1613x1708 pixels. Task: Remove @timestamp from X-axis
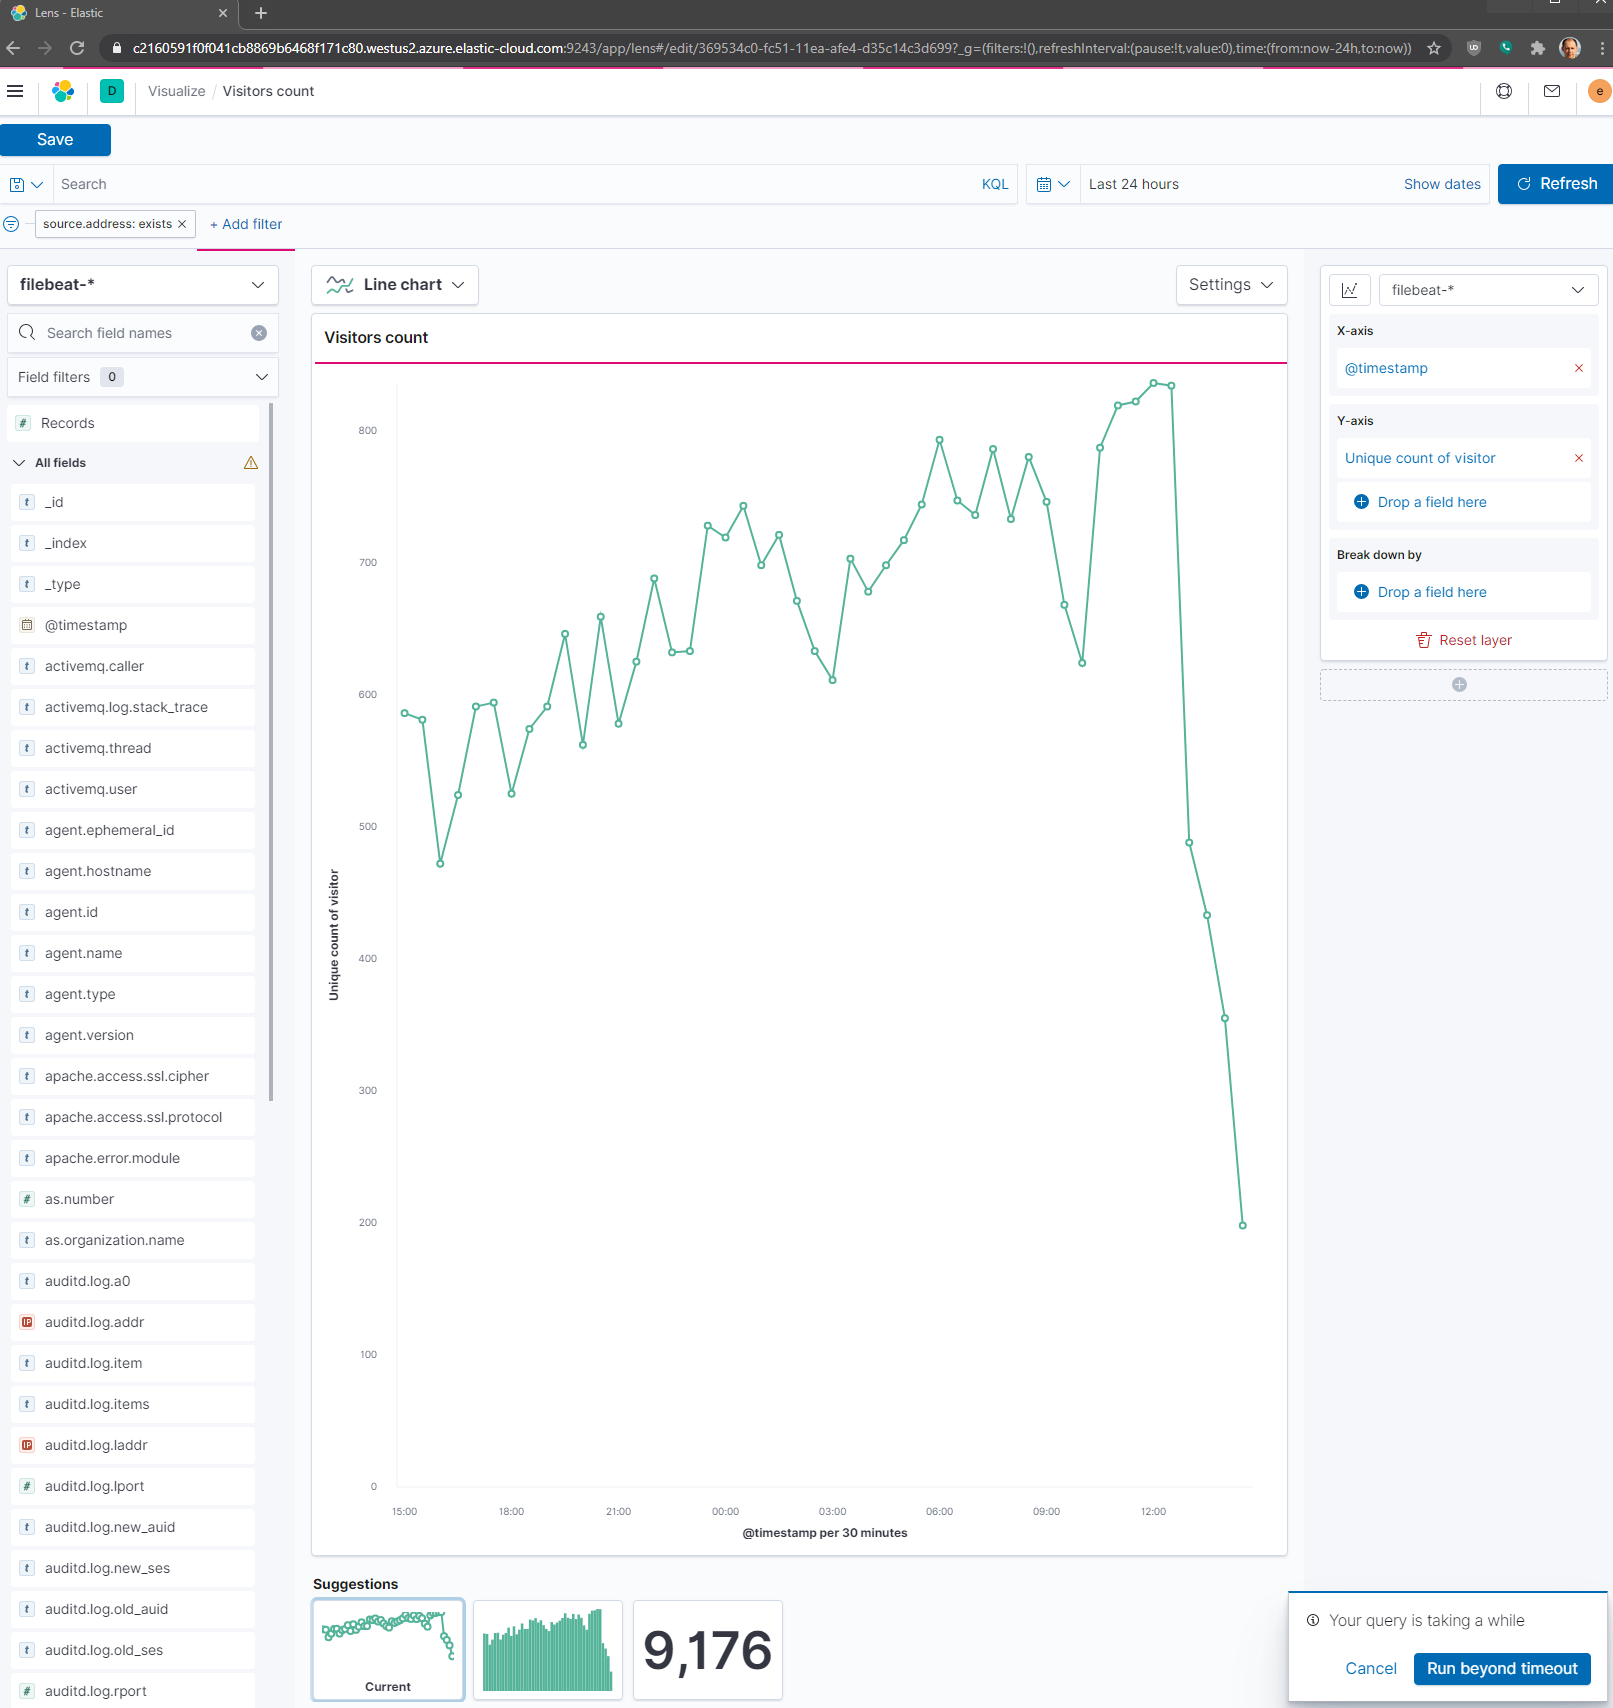(1579, 368)
